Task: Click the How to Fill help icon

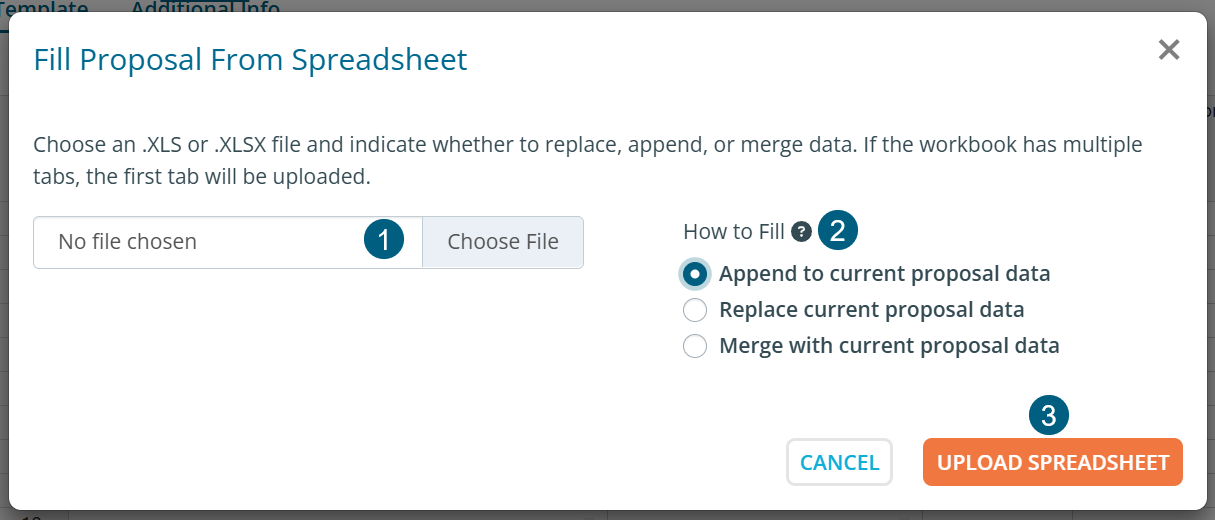Action: click(800, 232)
